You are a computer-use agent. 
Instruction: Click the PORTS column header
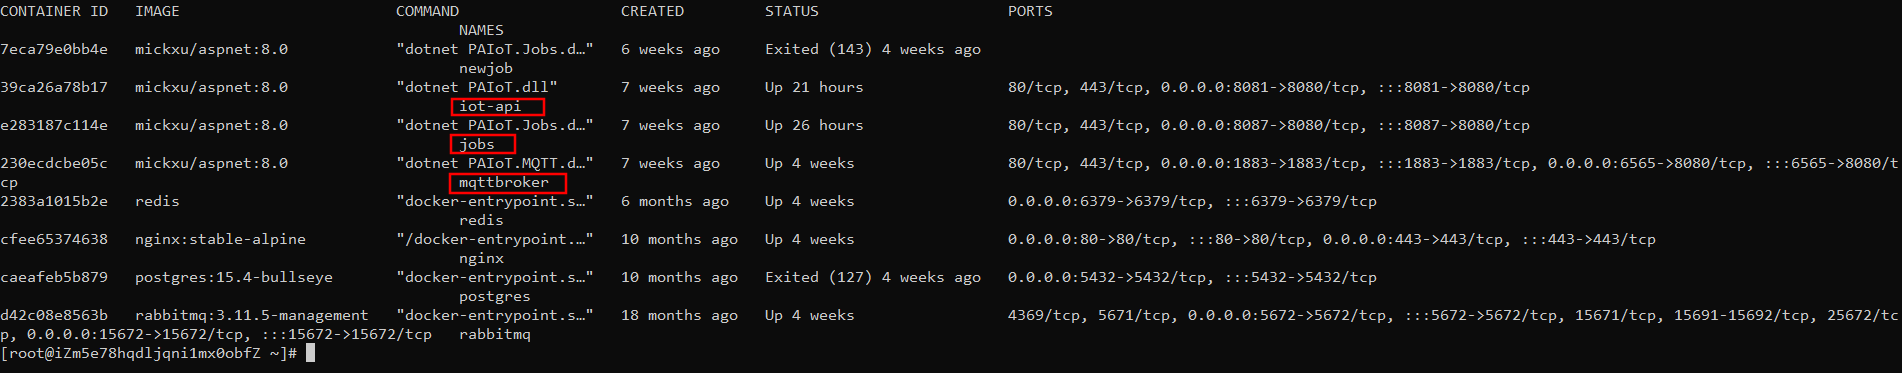coord(1030,11)
